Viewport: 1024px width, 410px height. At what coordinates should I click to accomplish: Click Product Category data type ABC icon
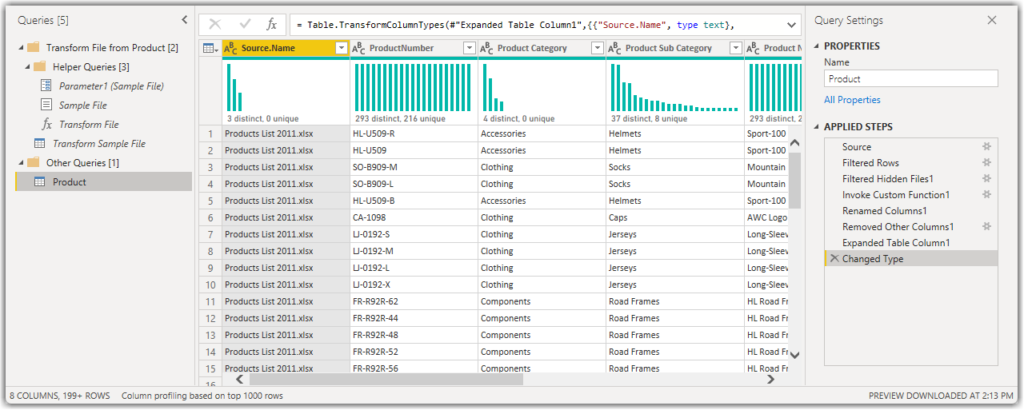[487, 48]
